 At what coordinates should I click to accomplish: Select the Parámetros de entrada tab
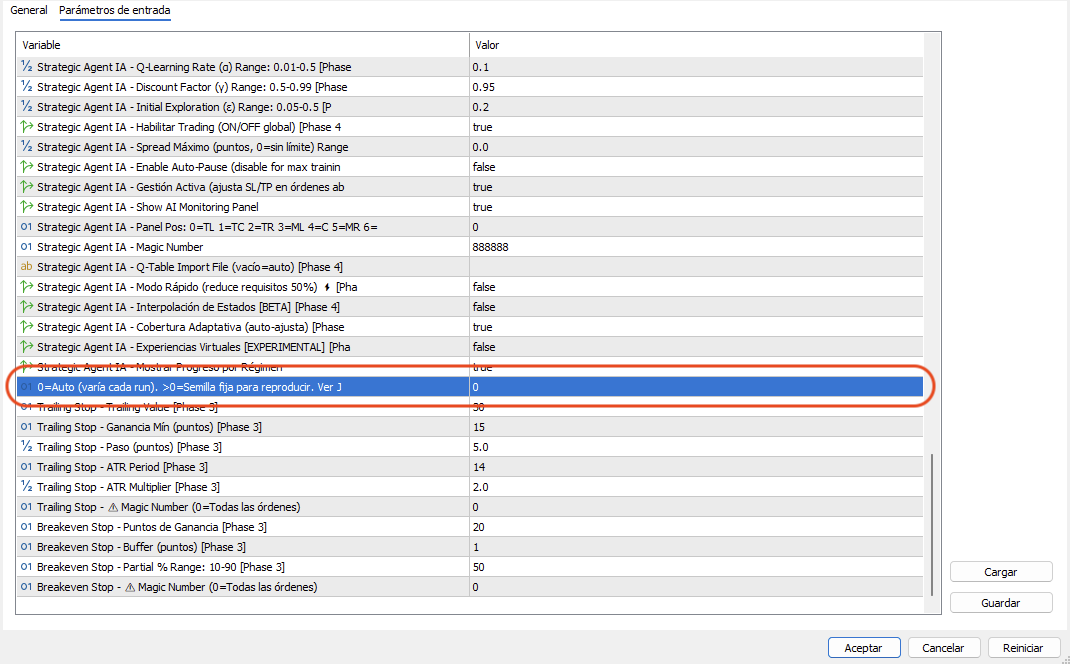click(114, 10)
